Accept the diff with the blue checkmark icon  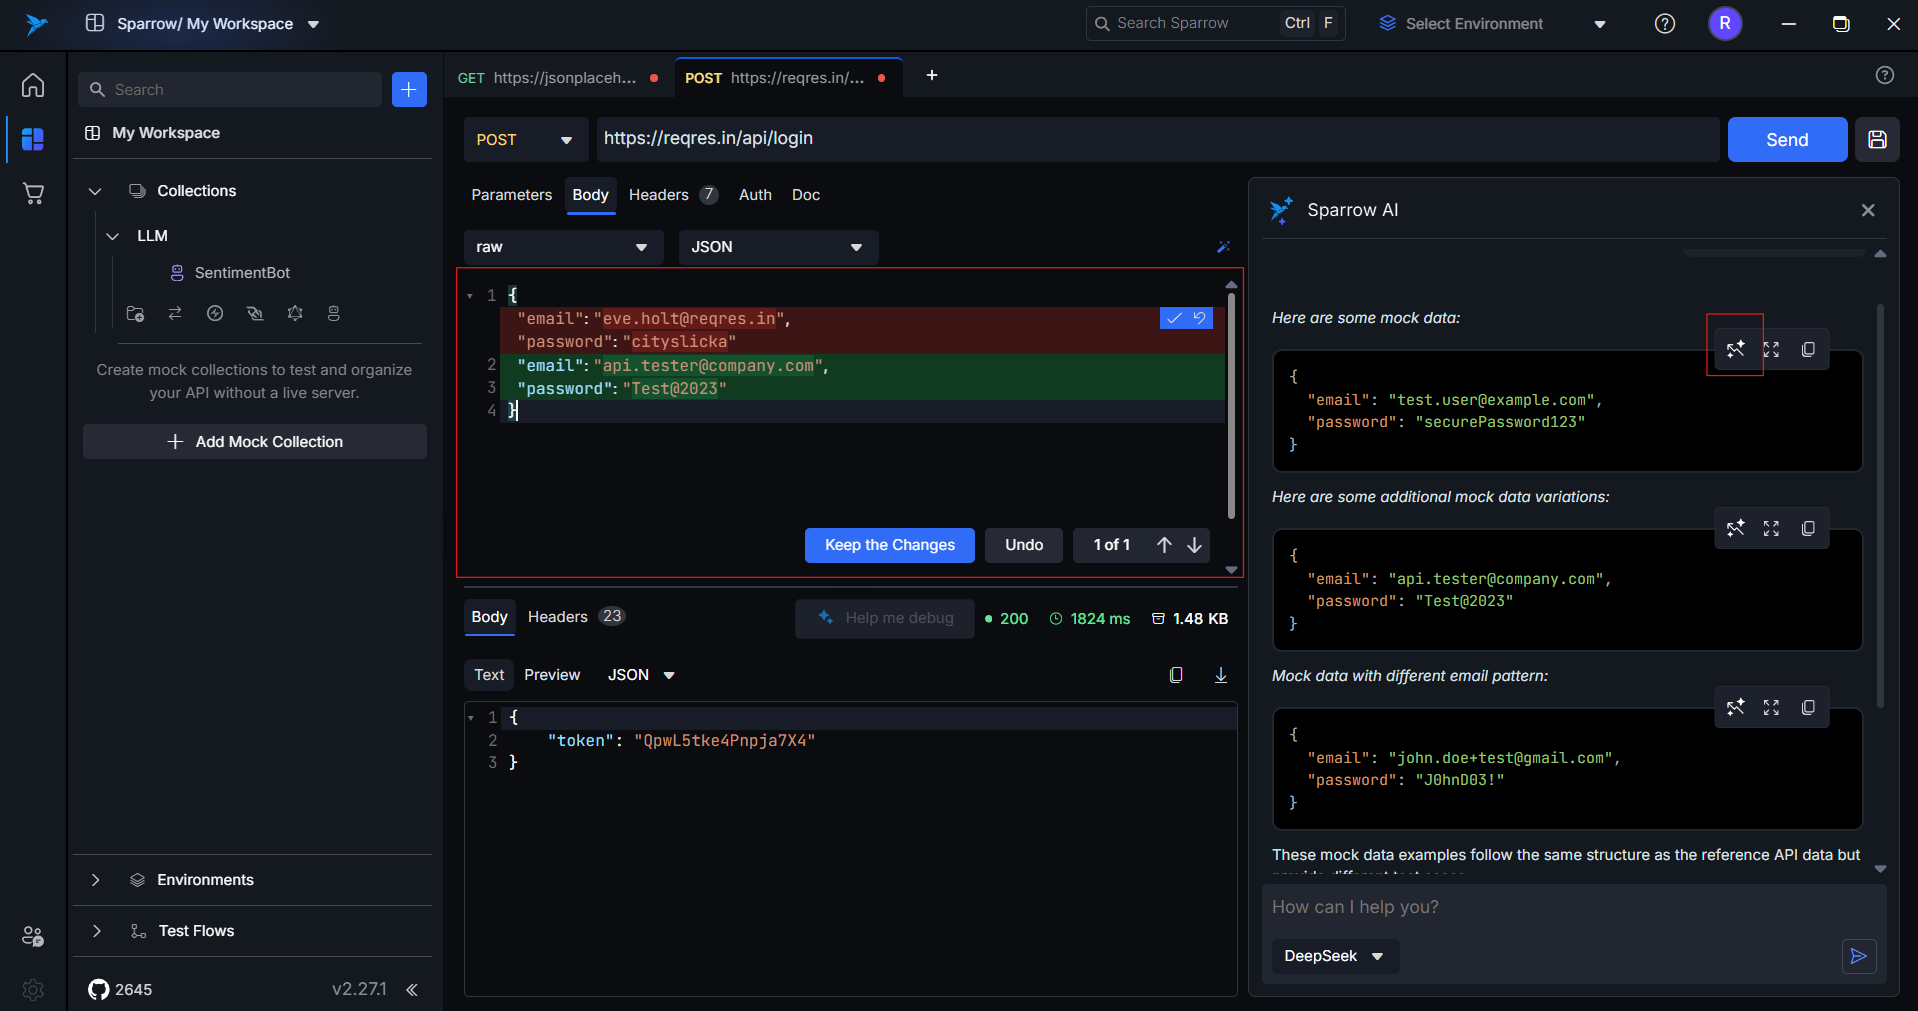pos(1174,318)
